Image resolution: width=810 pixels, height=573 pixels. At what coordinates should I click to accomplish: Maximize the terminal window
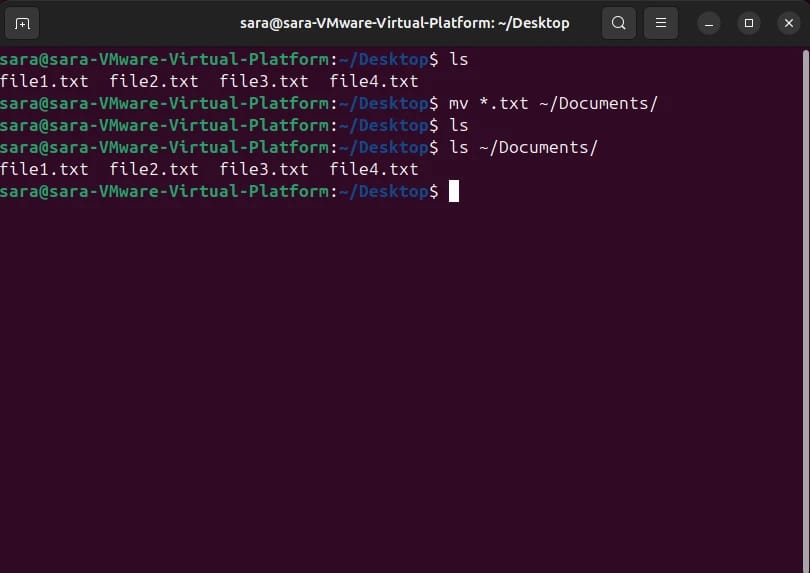(749, 22)
